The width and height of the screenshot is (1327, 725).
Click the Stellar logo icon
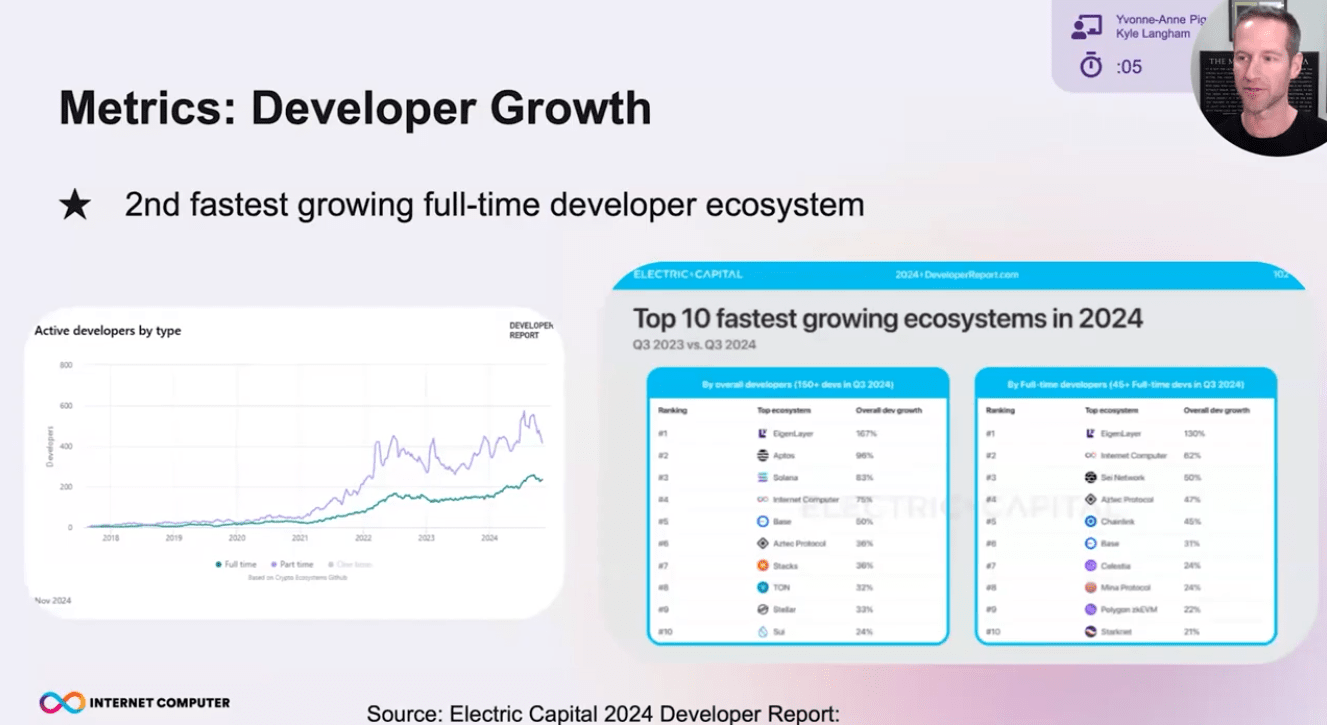pyautogui.click(x=763, y=609)
